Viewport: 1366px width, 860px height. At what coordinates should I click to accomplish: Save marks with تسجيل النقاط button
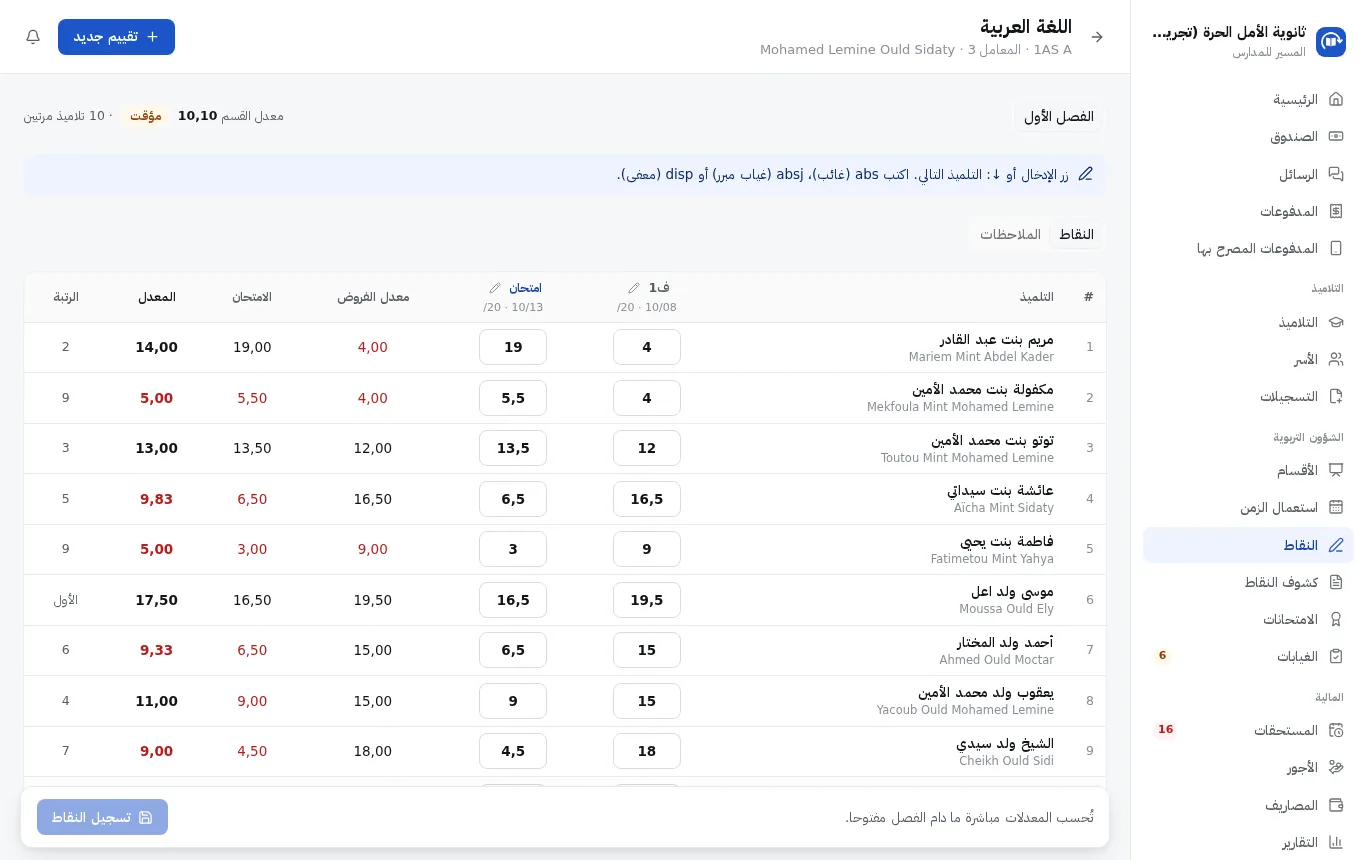pos(102,817)
